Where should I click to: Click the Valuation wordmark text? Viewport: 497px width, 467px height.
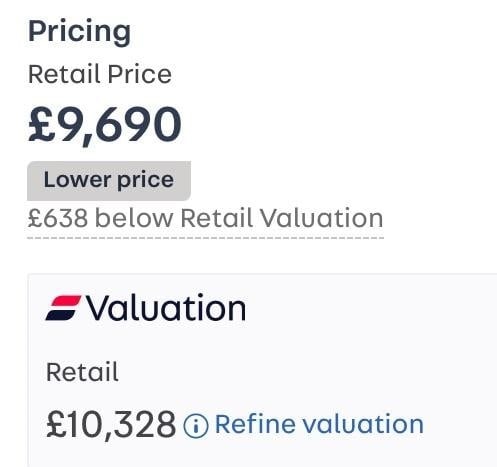[x=166, y=308]
